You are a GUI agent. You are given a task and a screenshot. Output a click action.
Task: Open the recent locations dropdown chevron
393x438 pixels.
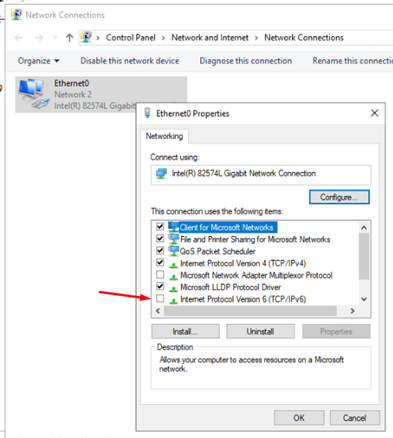click(55, 38)
